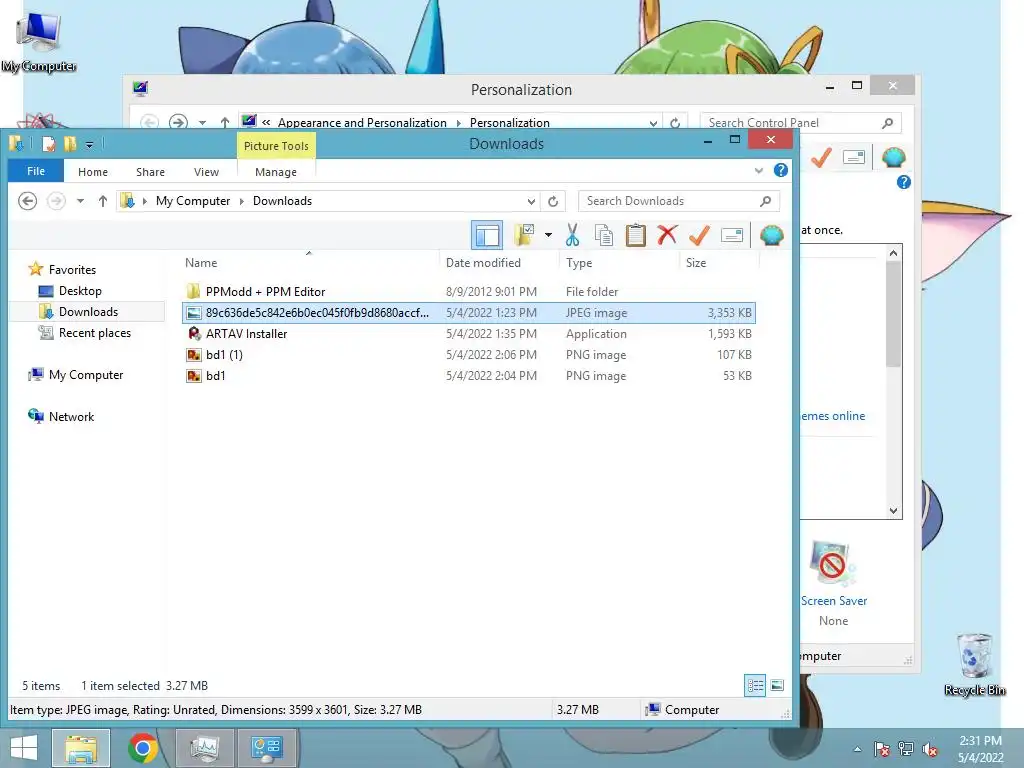
Task: Open the themes online link in Personalization
Action: [833, 416]
